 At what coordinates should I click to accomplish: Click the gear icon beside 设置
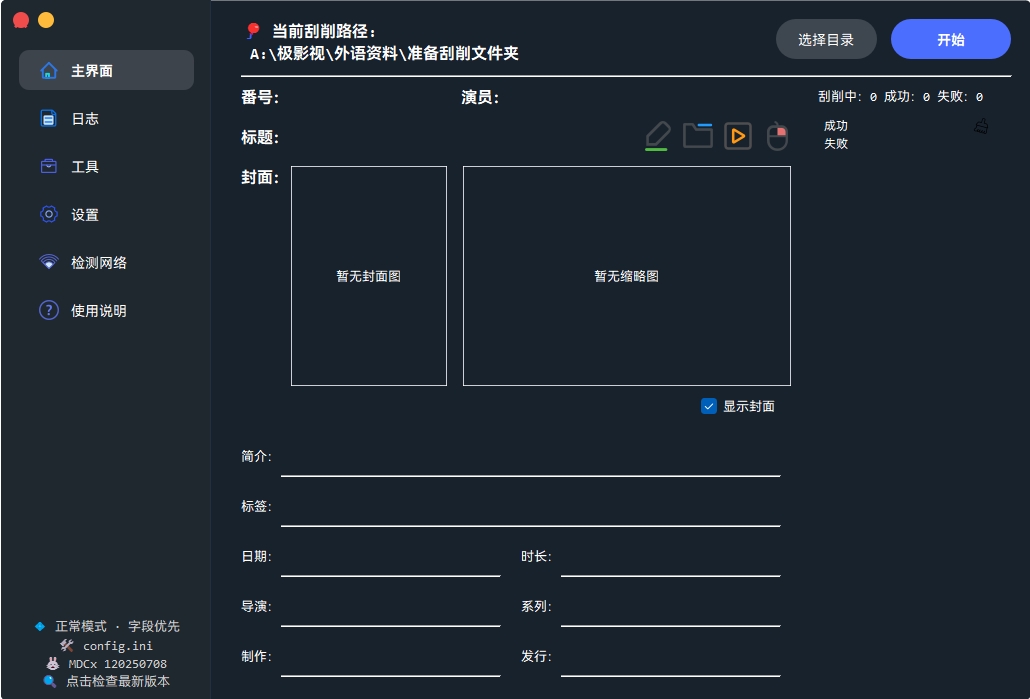[x=49, y=214]
